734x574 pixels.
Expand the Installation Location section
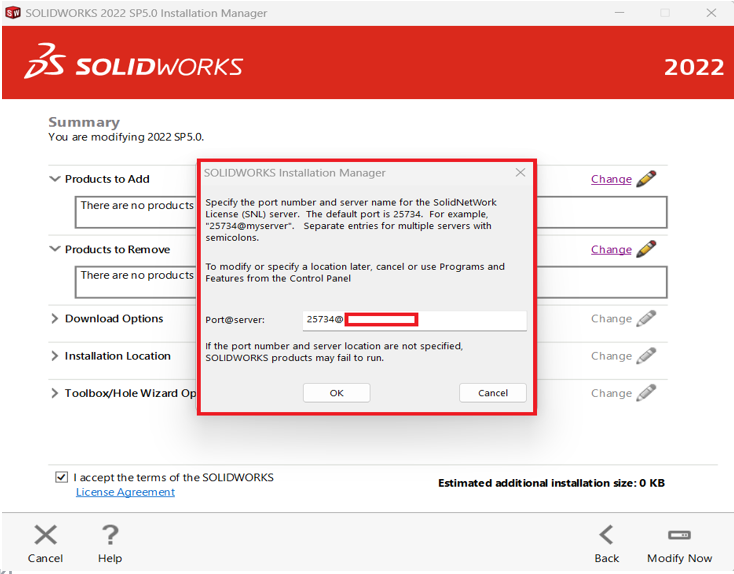pos(55,356)
